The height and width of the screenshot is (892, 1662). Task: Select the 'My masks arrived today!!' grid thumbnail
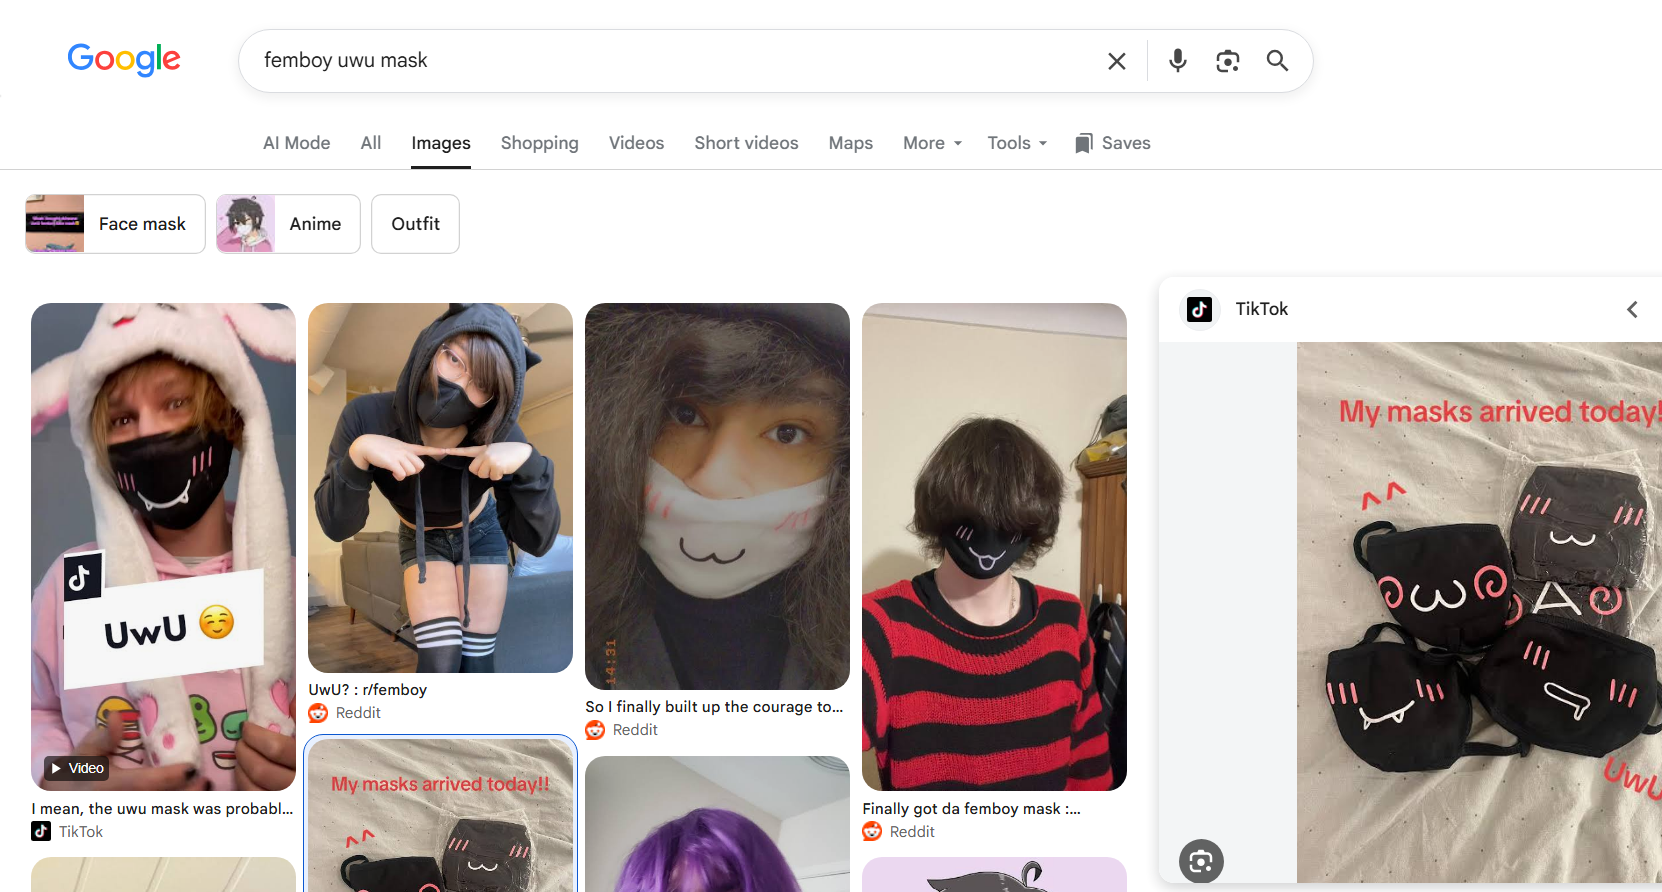[440, 815]
